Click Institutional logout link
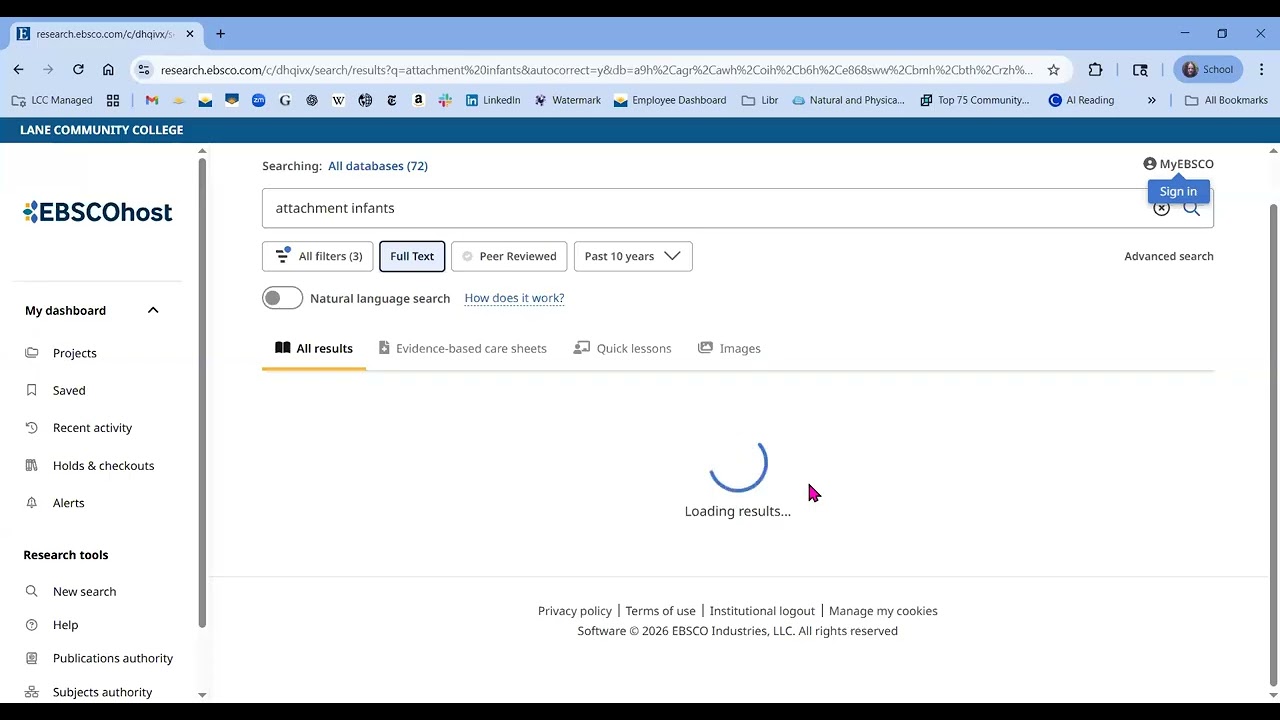Screen dimensions: 1280x720 click(762, 611)
